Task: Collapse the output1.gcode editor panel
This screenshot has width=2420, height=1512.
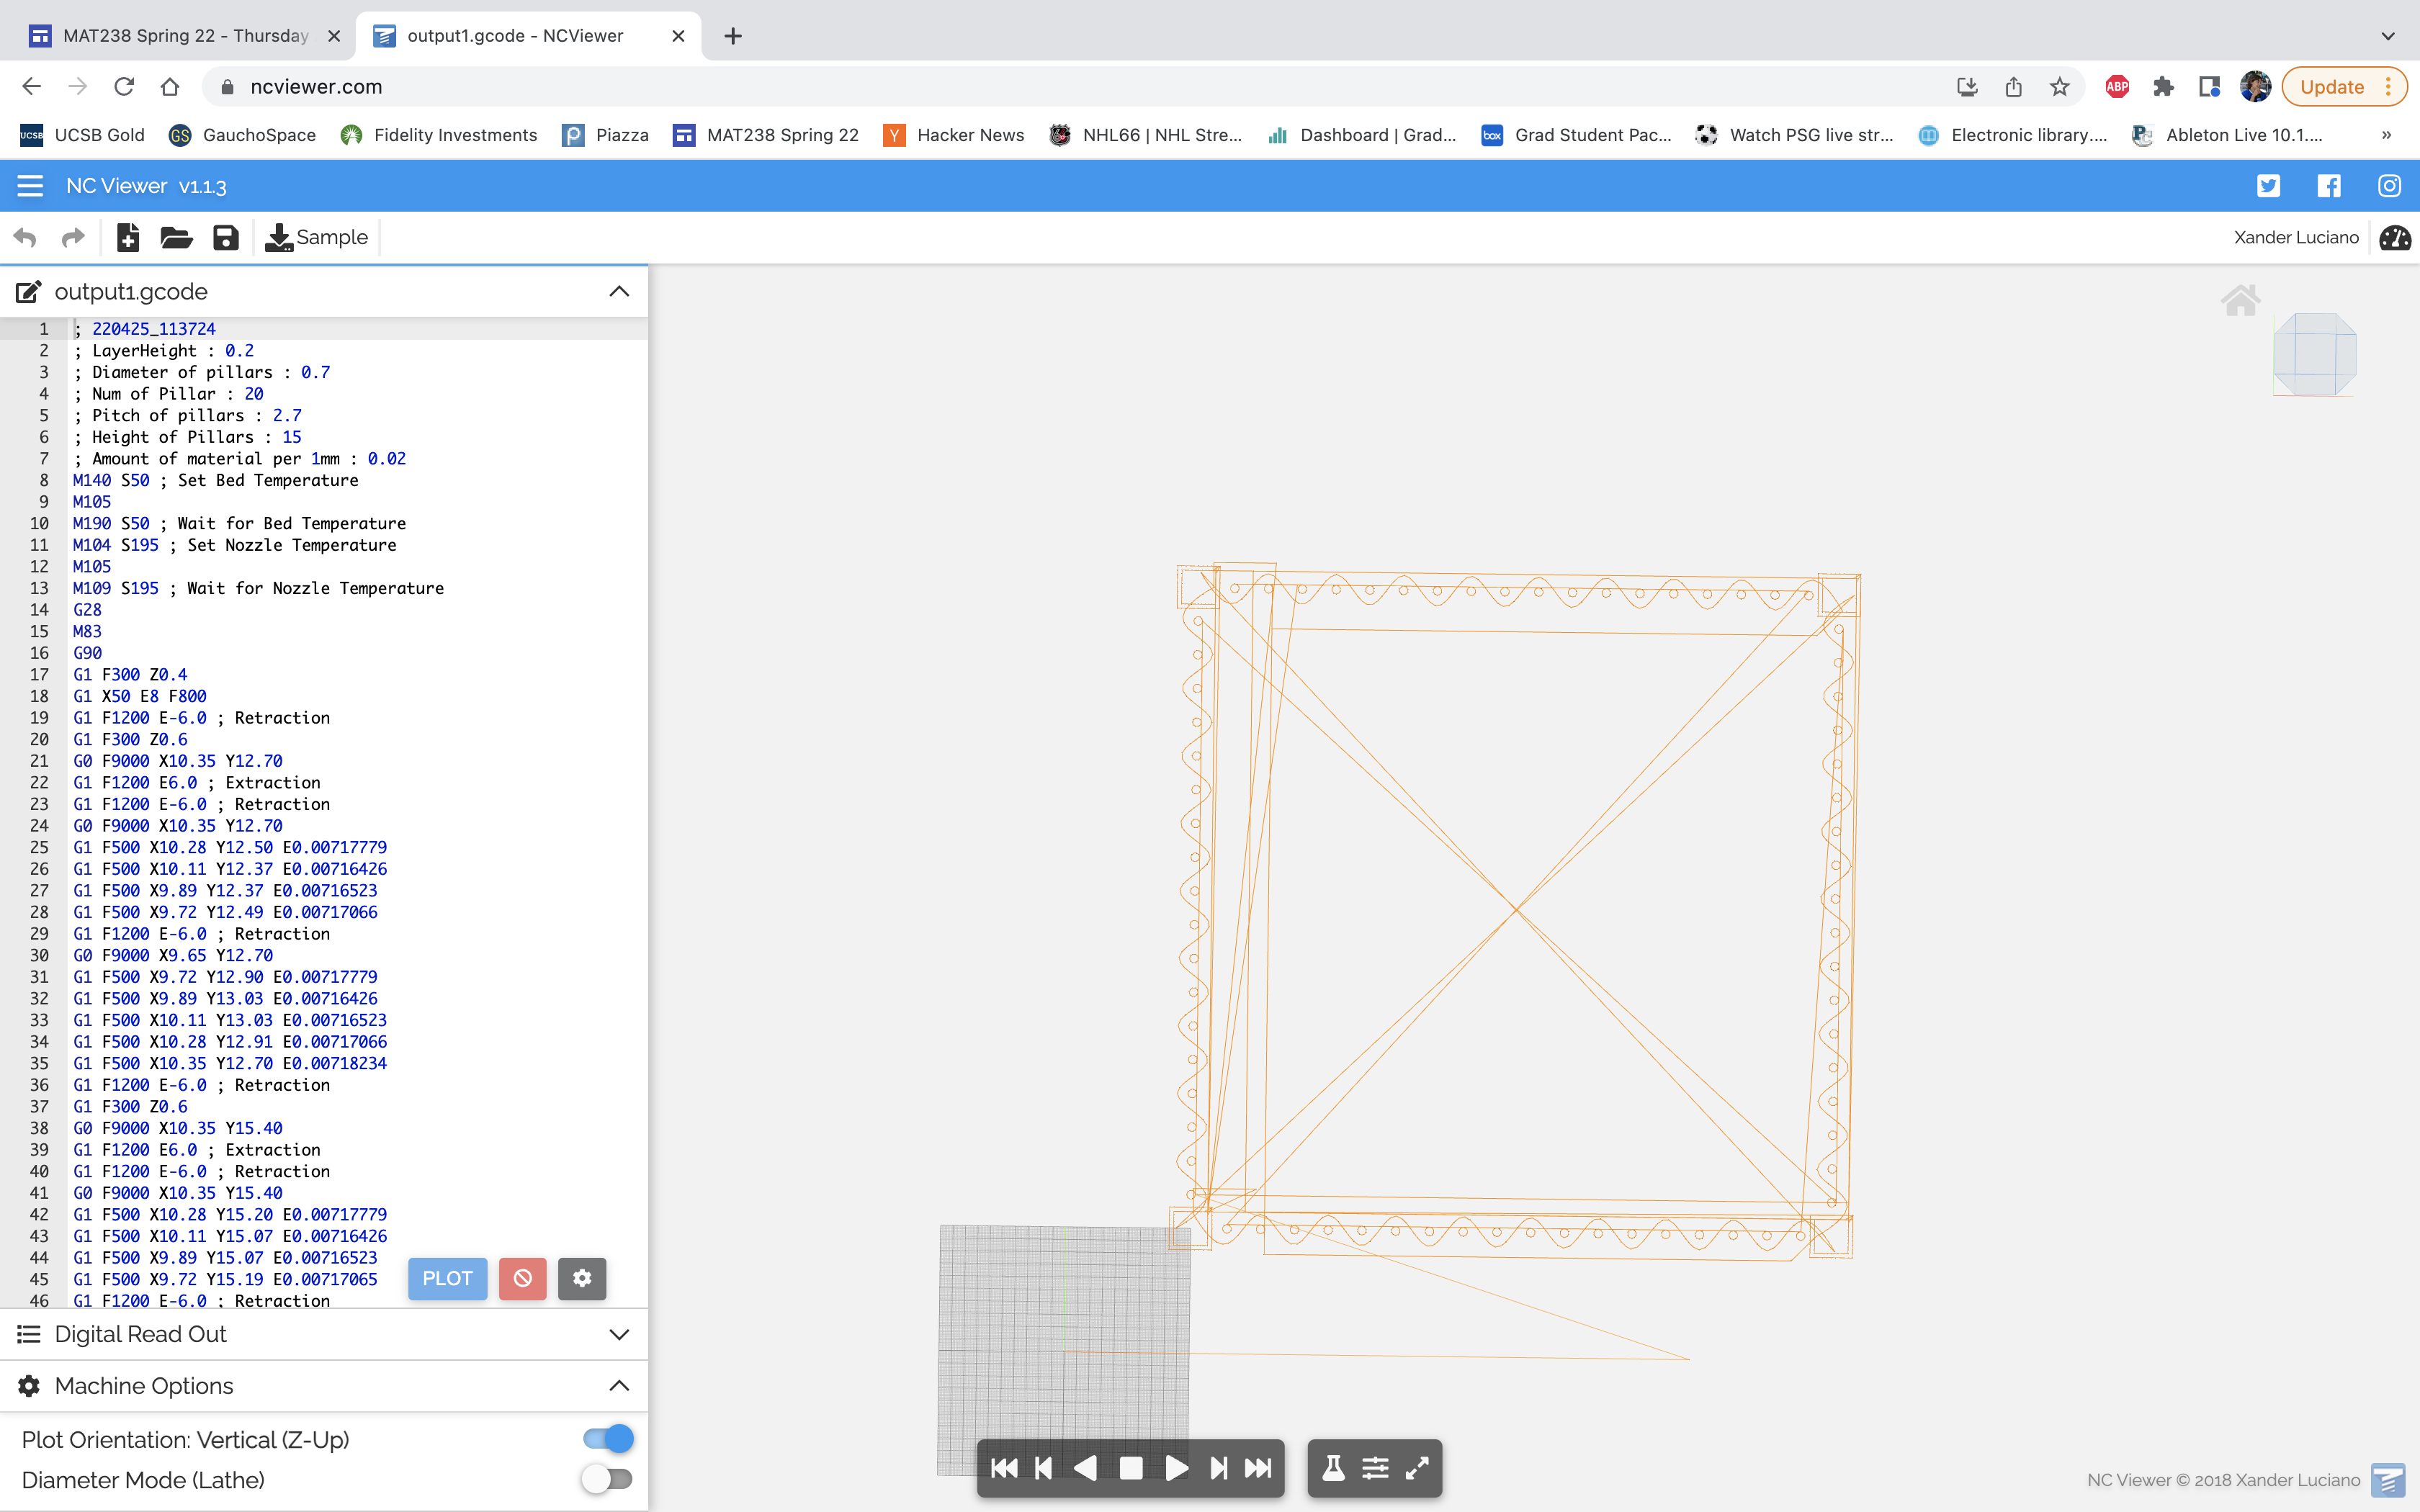Action: (619, 291)
